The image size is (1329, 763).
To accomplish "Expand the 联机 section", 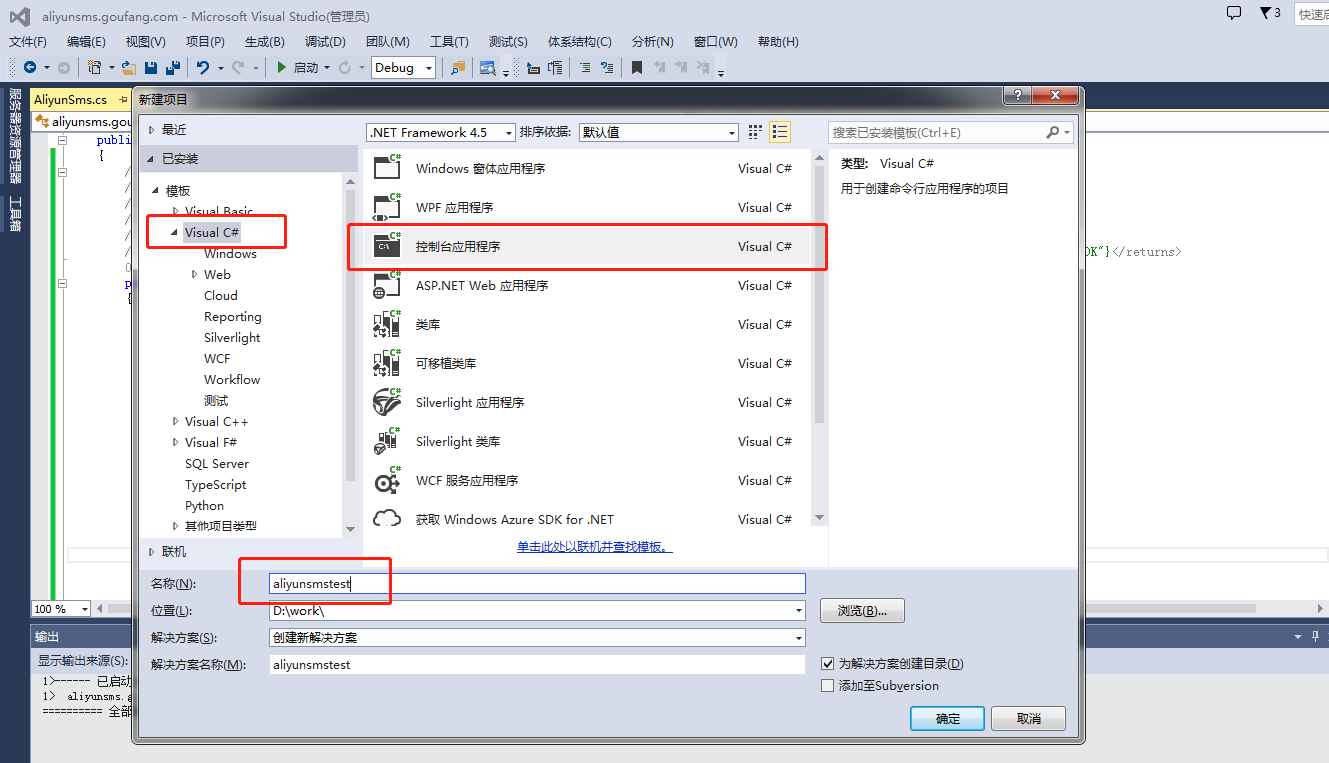I will (152, 552).
